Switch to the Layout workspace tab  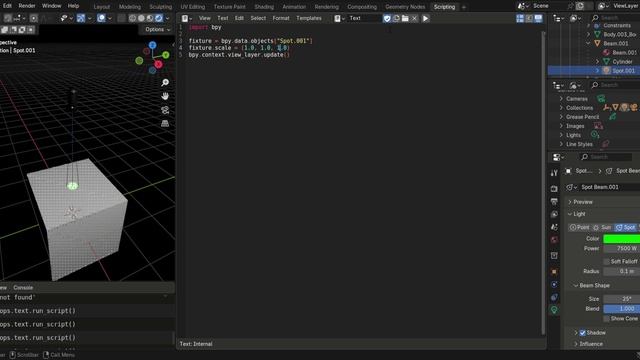pyautogui.click(x=102, y=7)
